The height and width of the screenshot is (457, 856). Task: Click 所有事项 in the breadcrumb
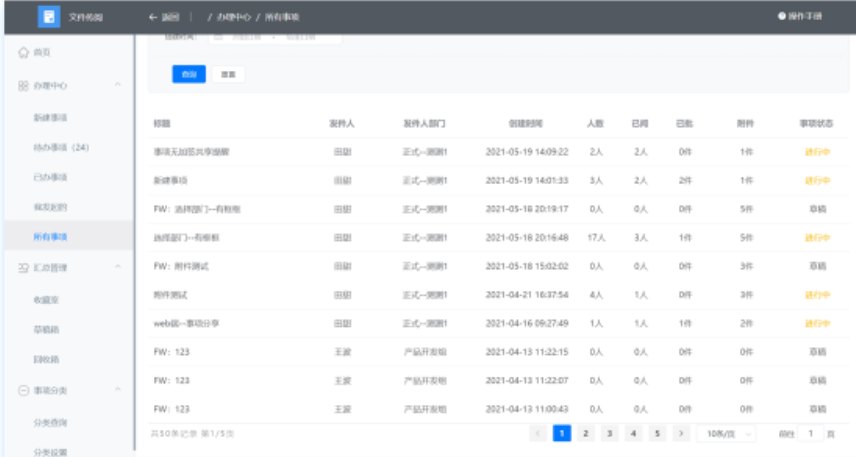point(282,17)
